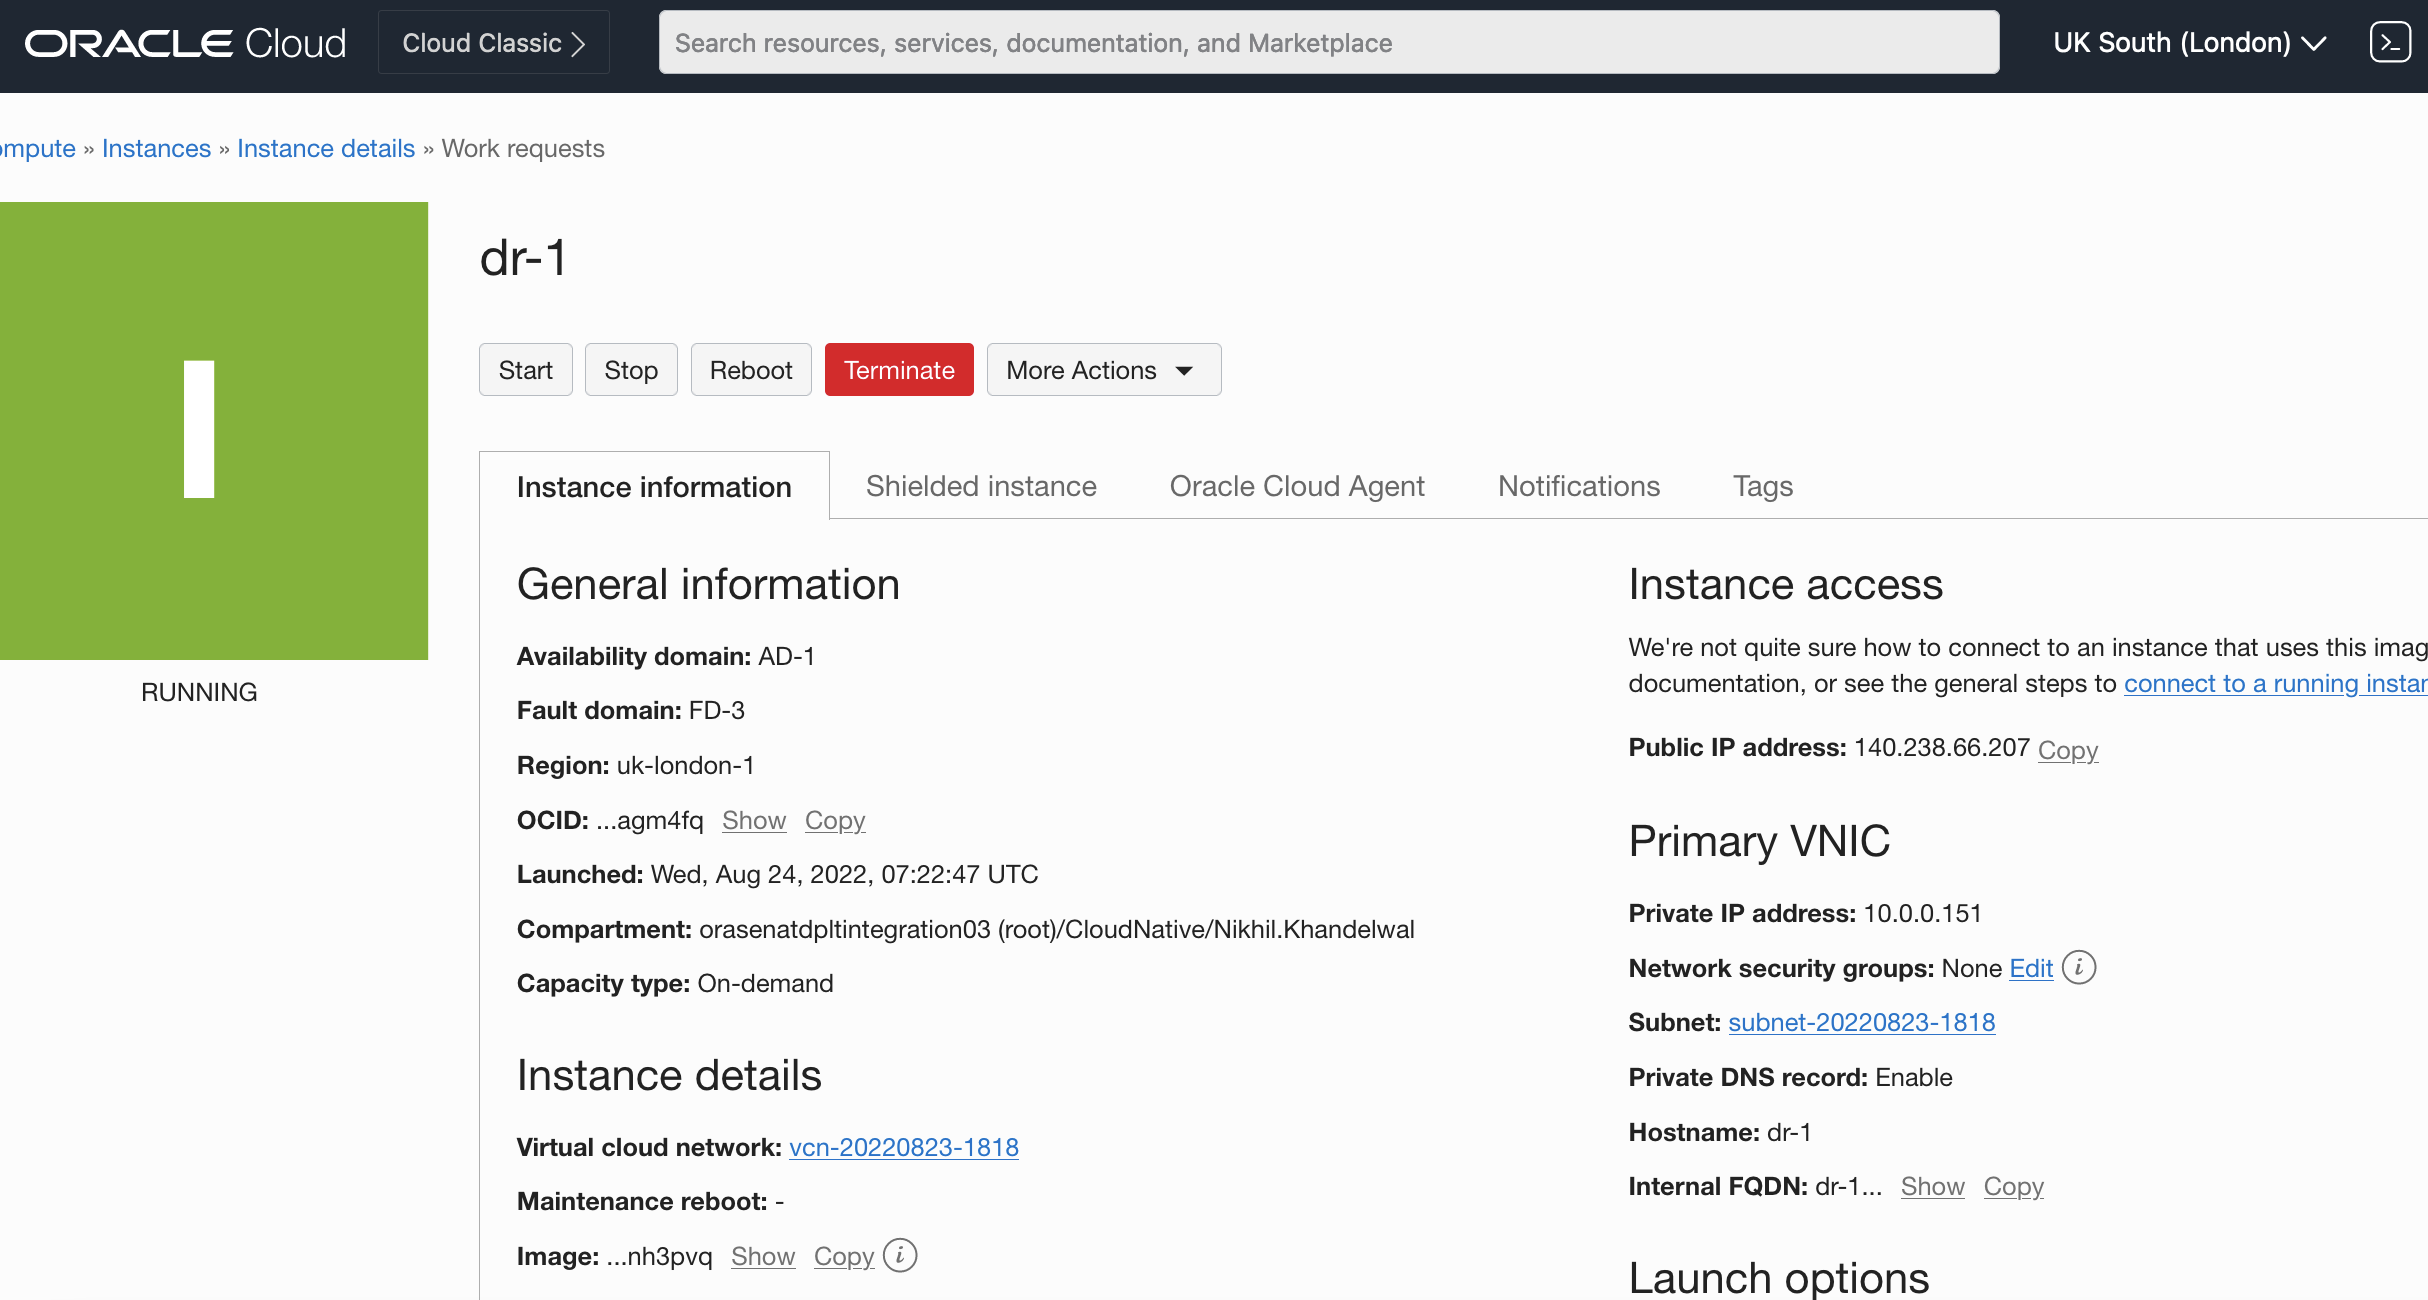This screenshot has height=1300, width=2428.
Task: Open subnet-20220823-1818 details
Action: pos(1860,1022)
